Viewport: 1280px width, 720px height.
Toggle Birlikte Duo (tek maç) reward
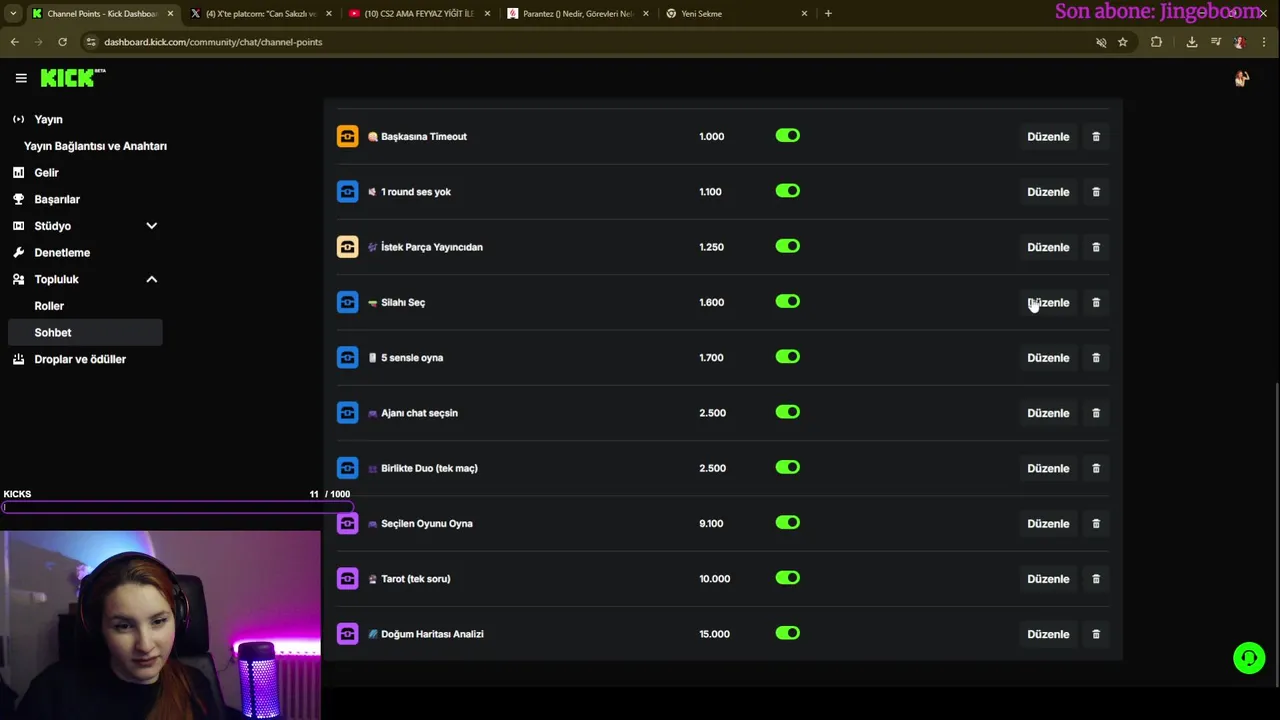click(788, 467)
